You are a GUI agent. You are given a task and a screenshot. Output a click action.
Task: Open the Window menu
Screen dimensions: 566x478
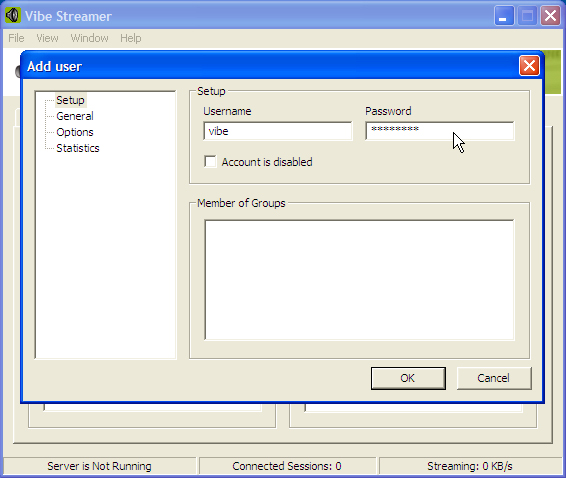(x=90, y=38)
